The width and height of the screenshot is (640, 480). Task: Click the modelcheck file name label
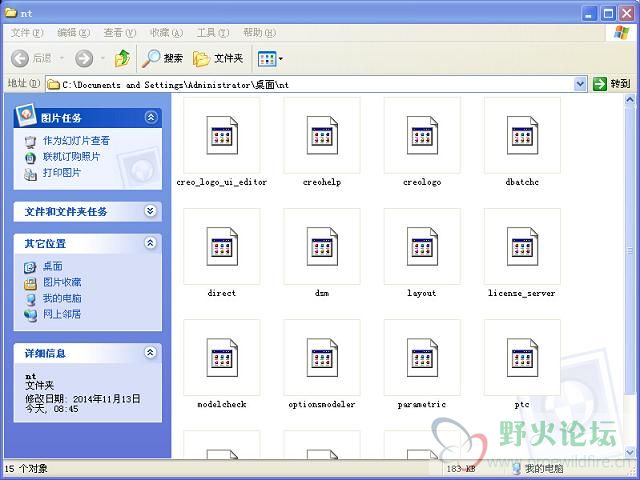[x=222, y=404]
